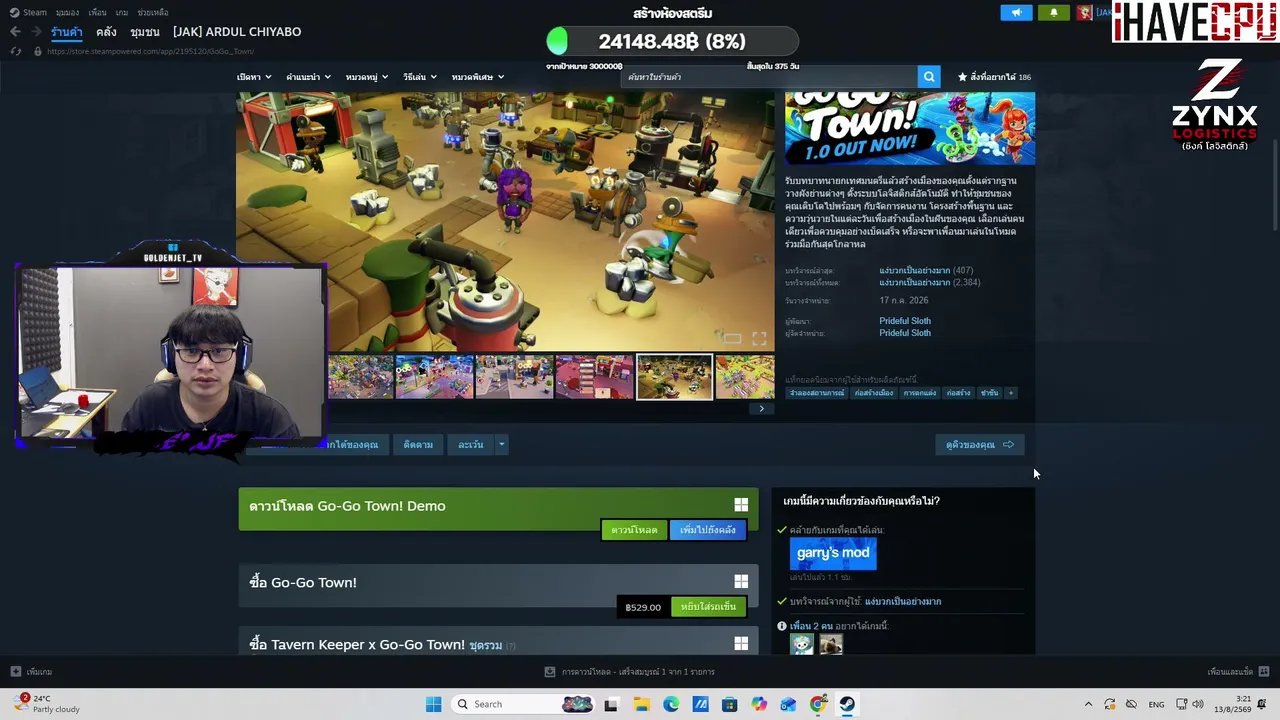Click the Windows taskbar Search box

pos(522,704)
